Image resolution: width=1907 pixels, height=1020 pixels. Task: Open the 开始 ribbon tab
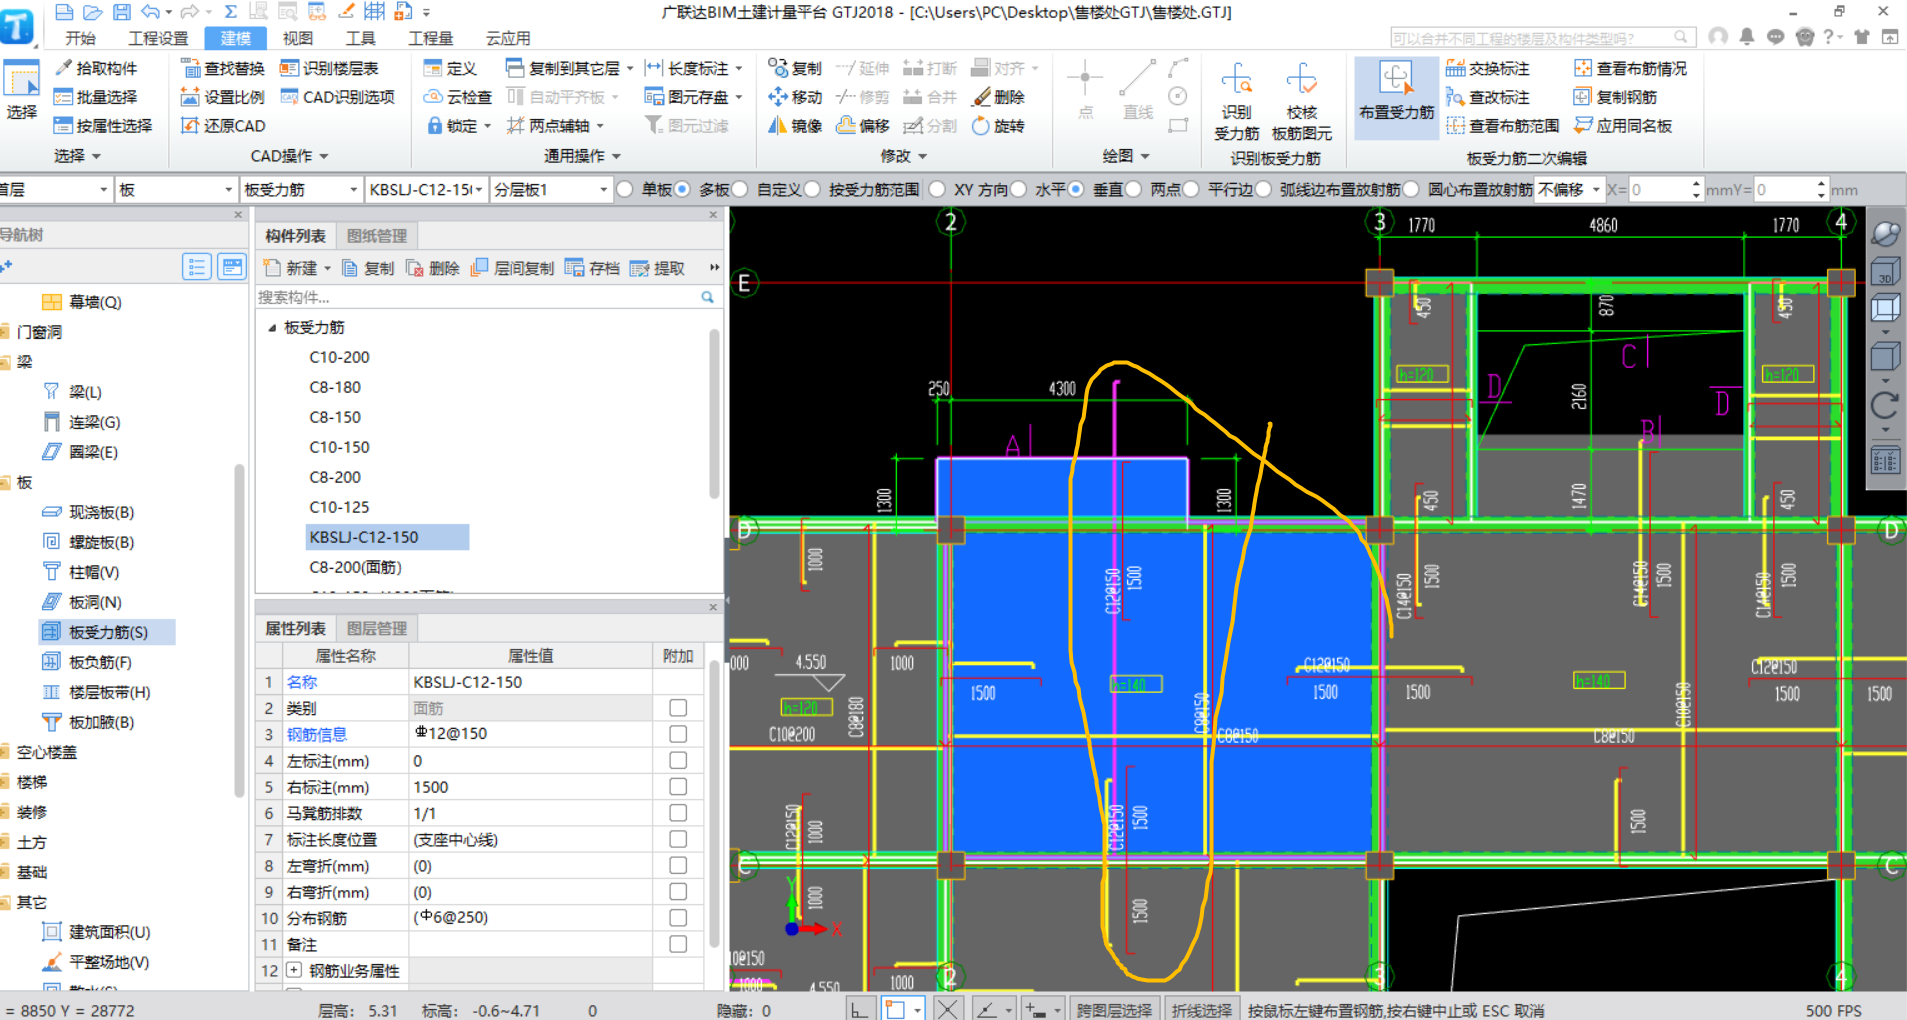point(80,38)
